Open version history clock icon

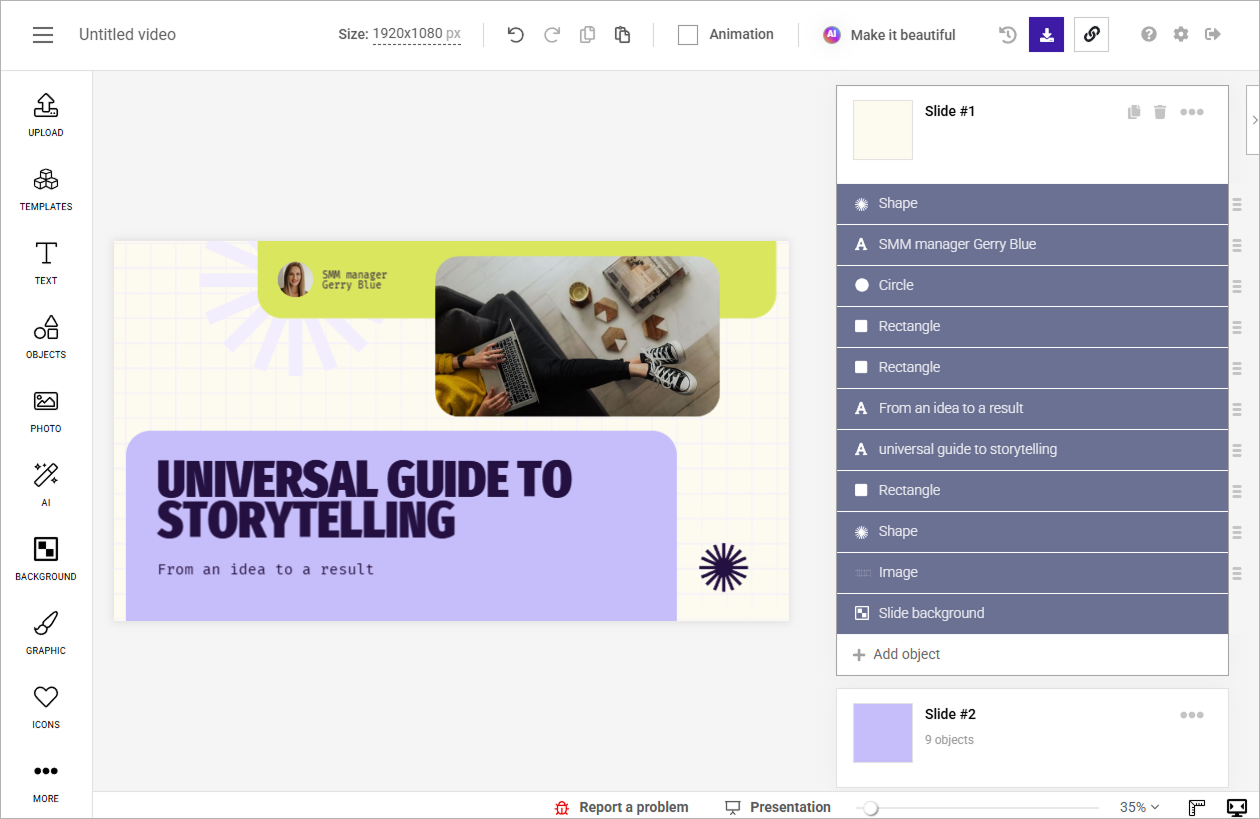coord(1008,35)
